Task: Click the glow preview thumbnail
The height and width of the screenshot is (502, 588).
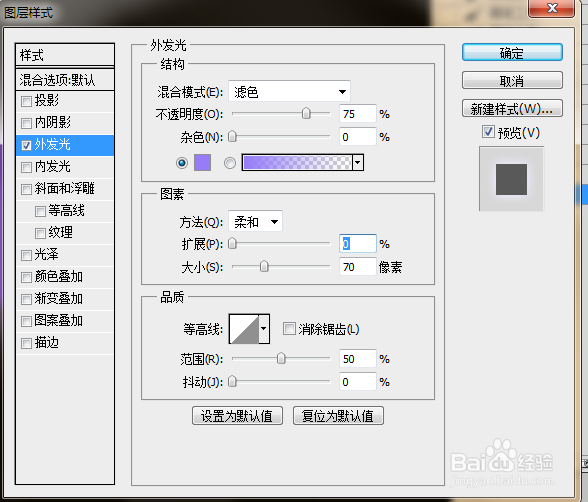Action: (512, 179)
